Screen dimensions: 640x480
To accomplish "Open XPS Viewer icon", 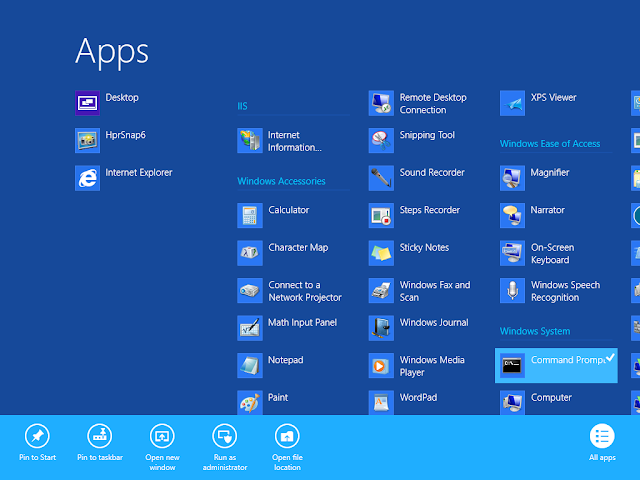I will [513, 103].
